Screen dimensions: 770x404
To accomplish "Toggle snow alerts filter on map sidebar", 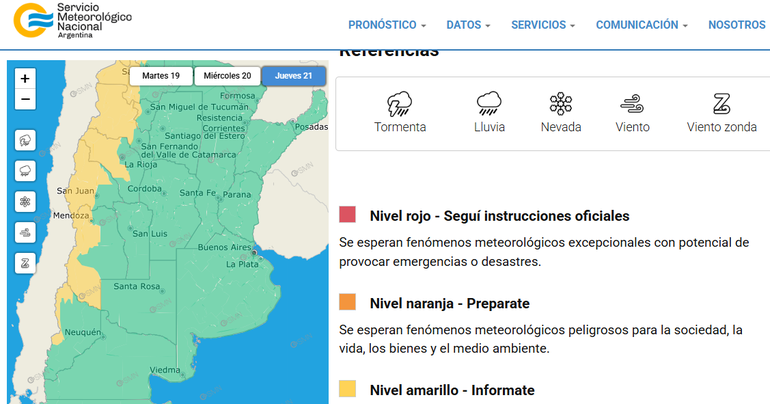I will click(x=25, y=201).
